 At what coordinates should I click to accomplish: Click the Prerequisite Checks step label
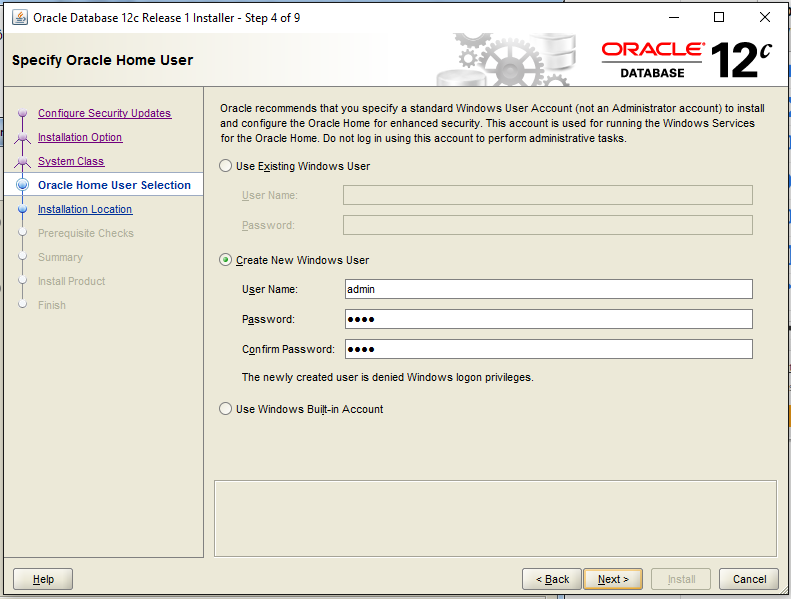(x=86, y=233)
